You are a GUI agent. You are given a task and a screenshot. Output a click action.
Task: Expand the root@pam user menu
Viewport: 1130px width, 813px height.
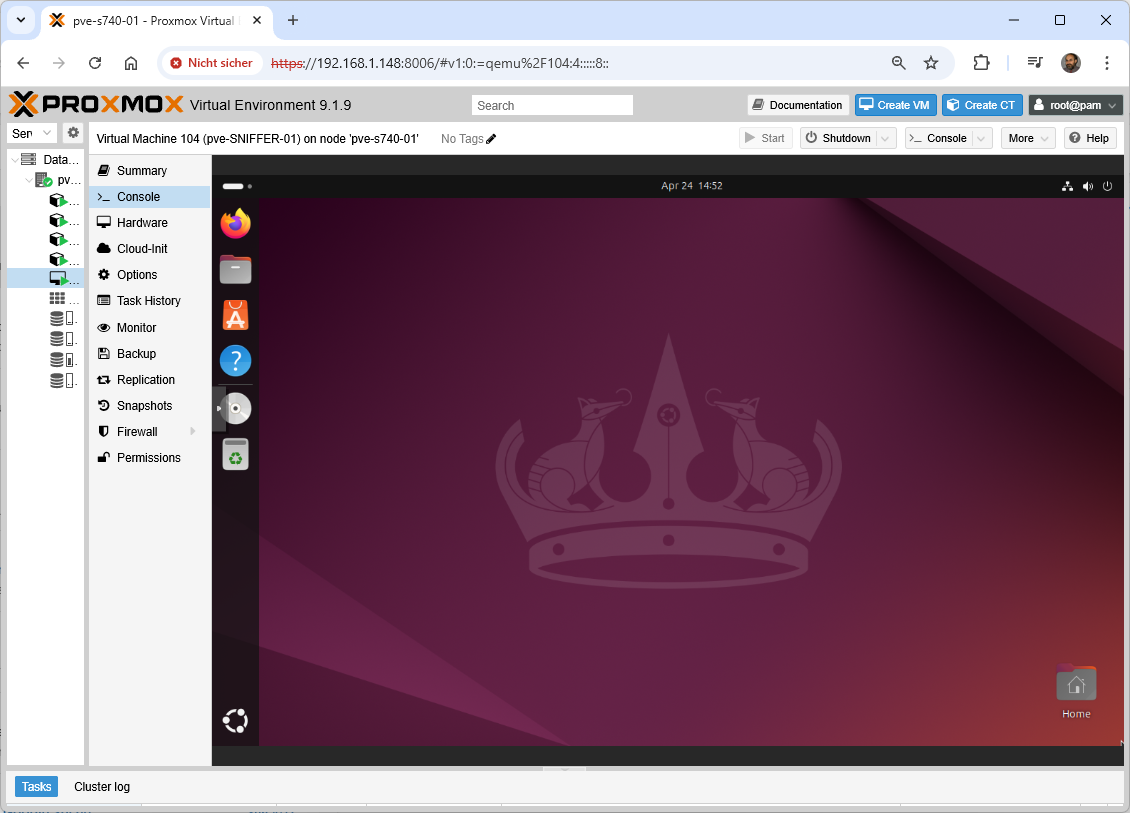[x=1076, y=105]
